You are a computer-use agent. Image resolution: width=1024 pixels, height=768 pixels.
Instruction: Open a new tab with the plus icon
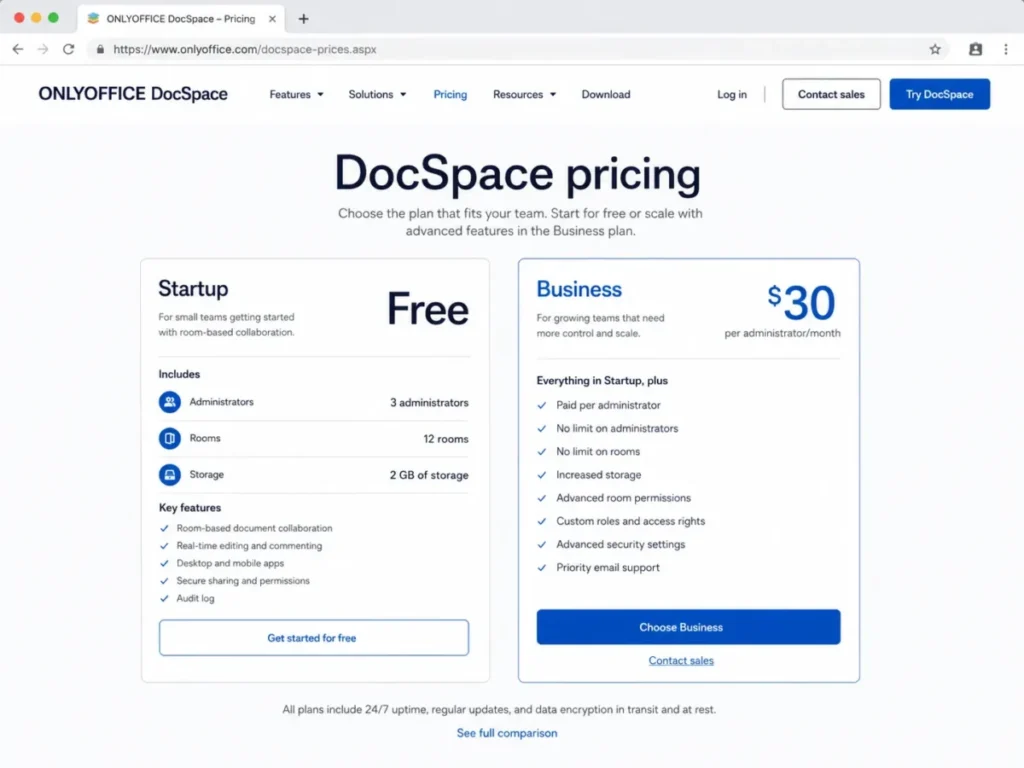click(x=304, y=19)
